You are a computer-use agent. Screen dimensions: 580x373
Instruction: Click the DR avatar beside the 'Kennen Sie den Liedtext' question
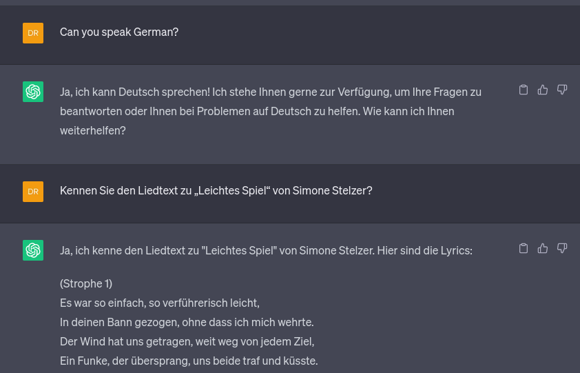tap(33, 191)
